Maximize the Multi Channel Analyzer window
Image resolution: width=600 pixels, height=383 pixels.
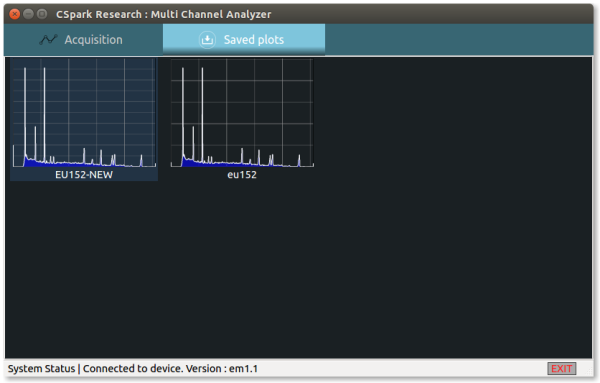click(42, 14)
